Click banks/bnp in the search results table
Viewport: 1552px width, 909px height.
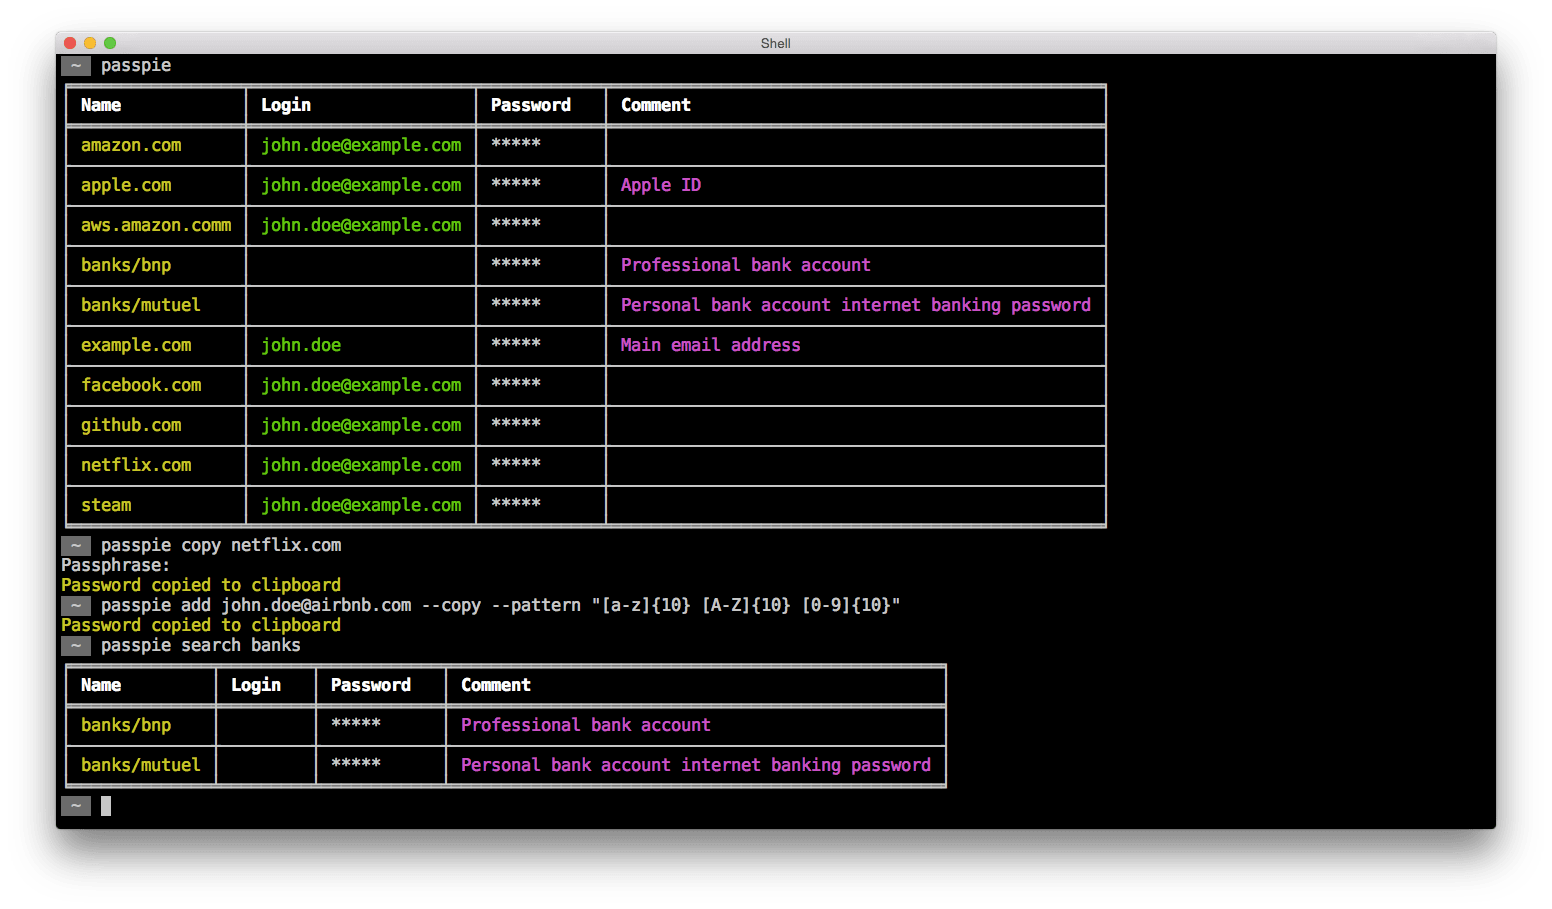[126, 725]
